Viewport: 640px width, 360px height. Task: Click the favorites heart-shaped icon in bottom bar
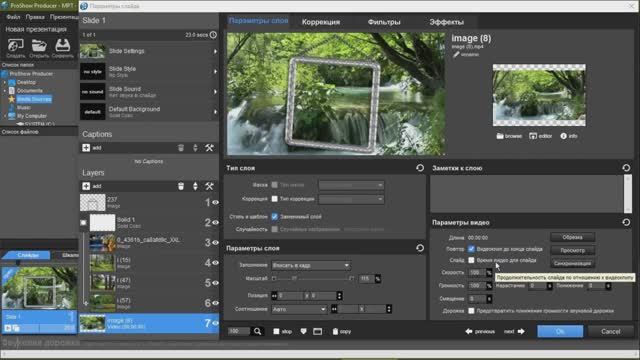[x=303, y=331]
